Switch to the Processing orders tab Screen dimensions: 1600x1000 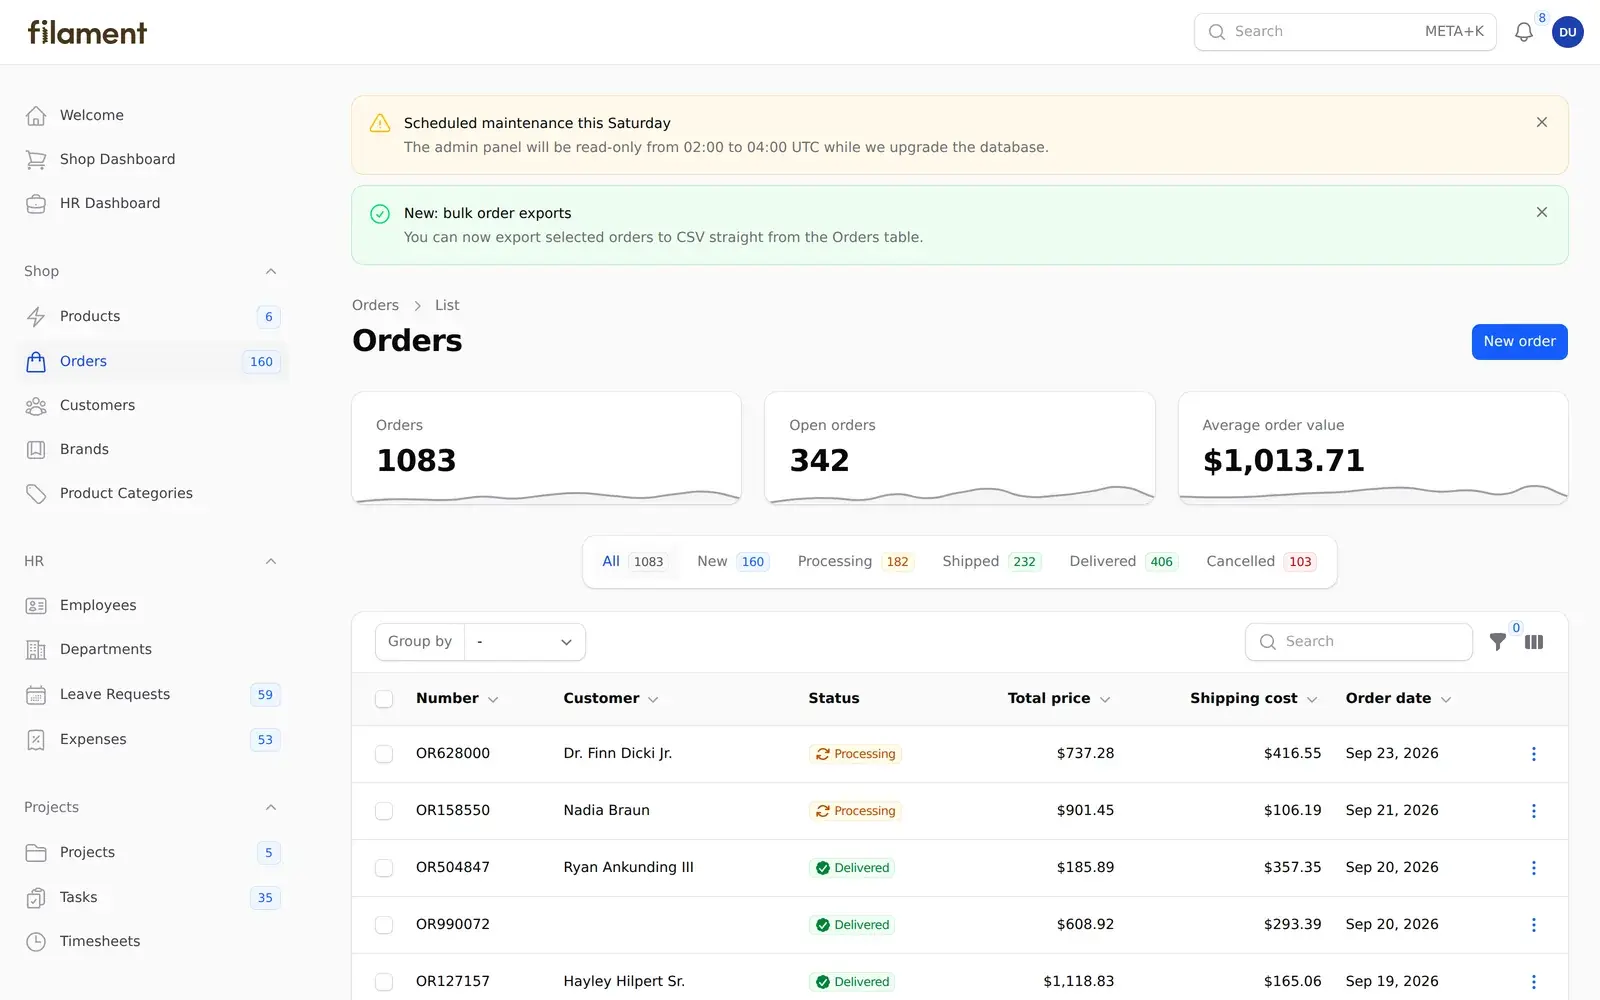pyautogui.click(x=855, y=562)
